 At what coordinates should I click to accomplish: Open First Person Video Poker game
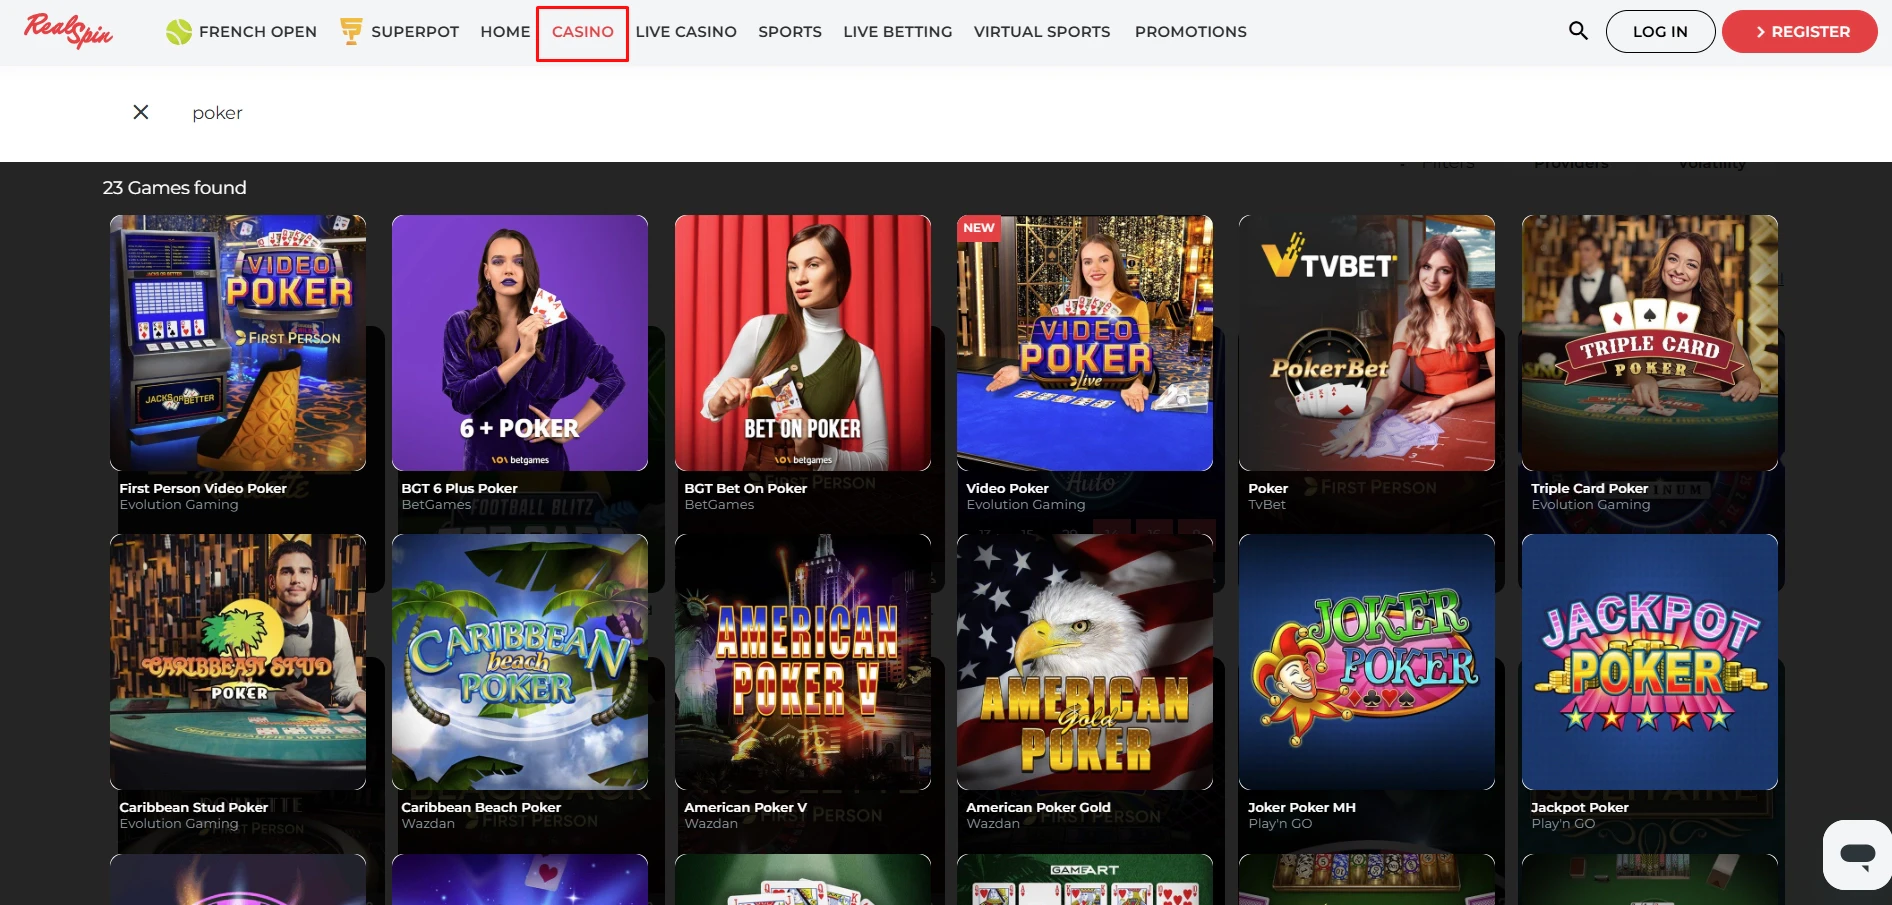(x=238, y=343)
